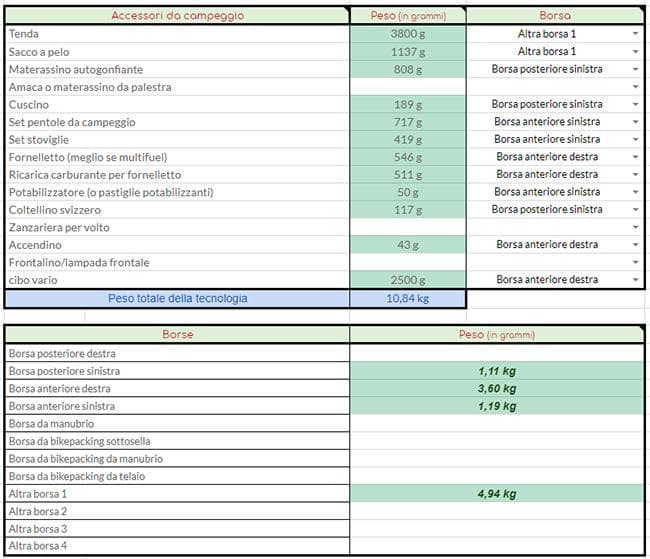Click the Borsa da manubrio row
Screen dimensions: 650x559
pyautogui.click(x=177, y=423)
